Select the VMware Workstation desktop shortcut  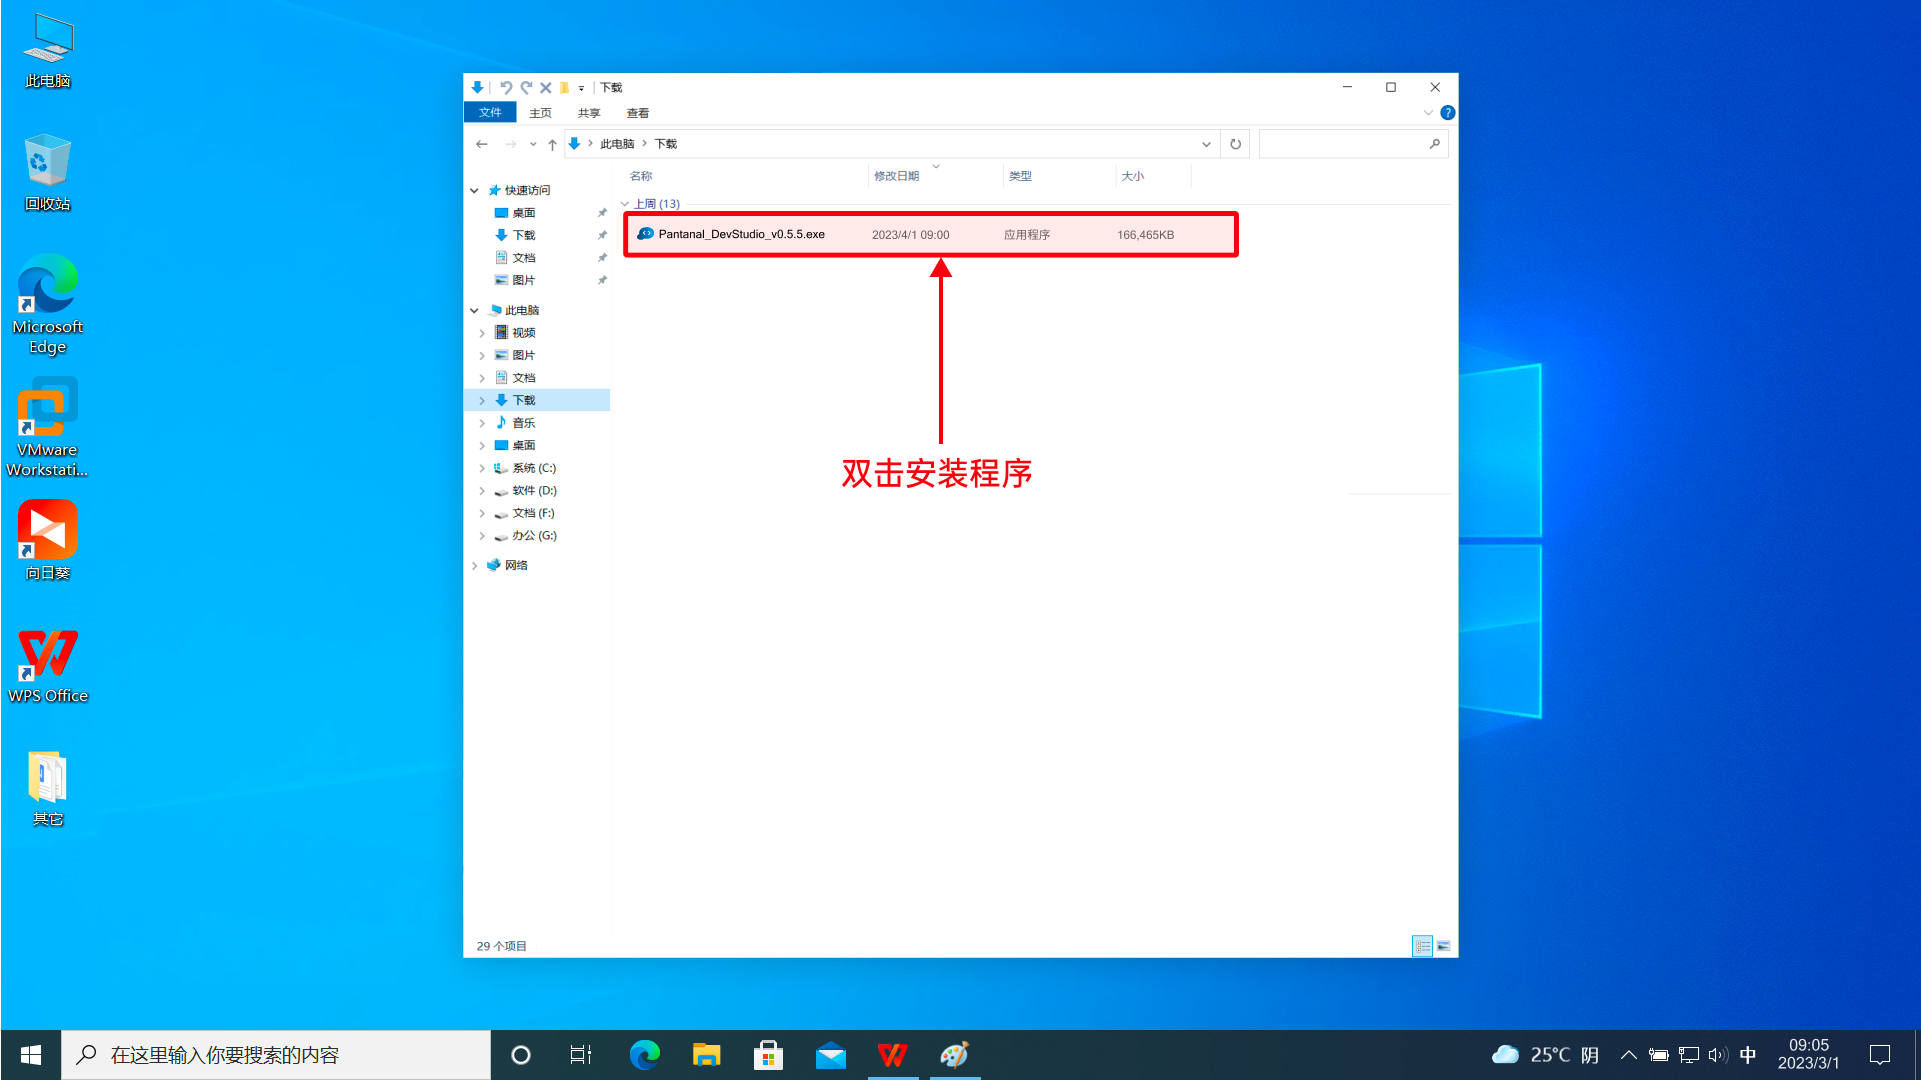tap(47, 428)
